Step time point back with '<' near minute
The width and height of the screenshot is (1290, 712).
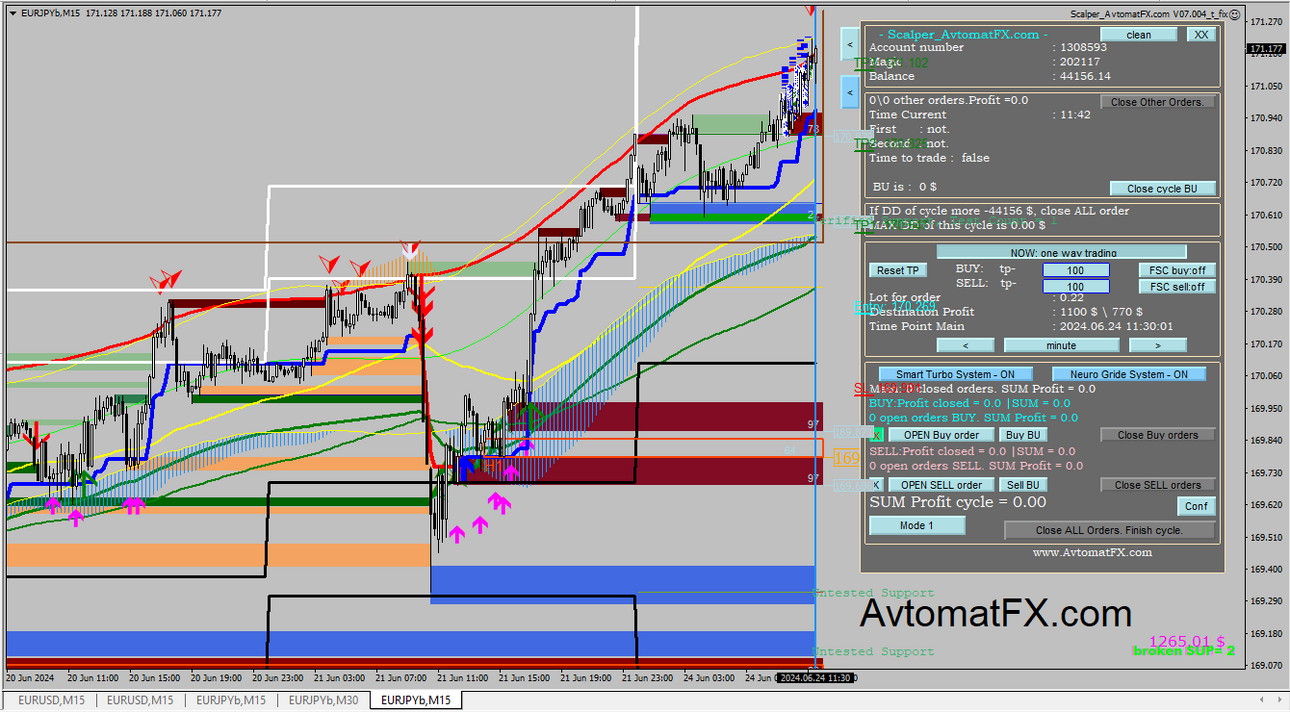point(965,345)
